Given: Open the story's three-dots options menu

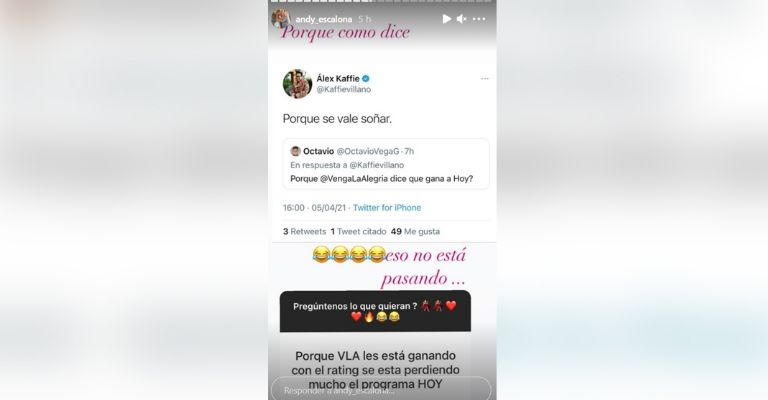Looking at the screenshot, I should click(479, 19).
